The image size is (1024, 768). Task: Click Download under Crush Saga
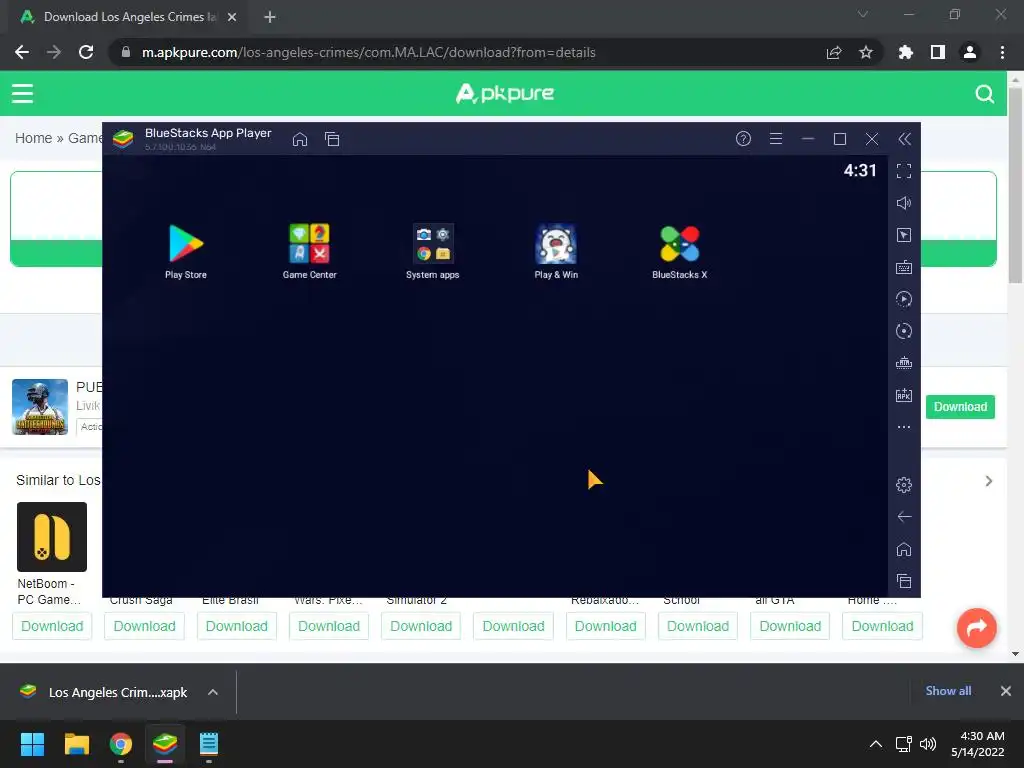[144, 626]
